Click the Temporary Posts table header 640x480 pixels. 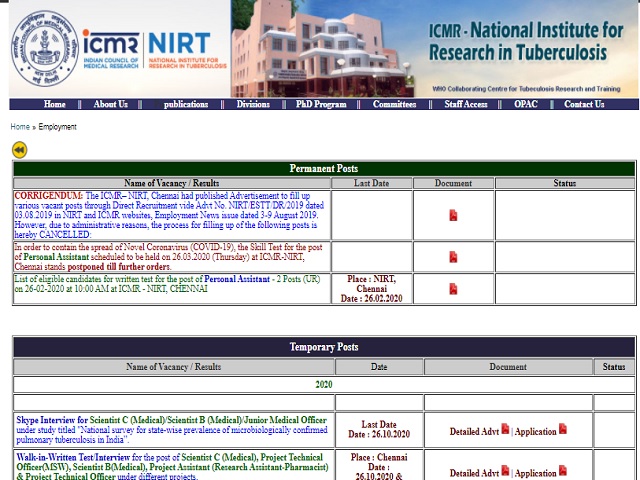point(324,347)
